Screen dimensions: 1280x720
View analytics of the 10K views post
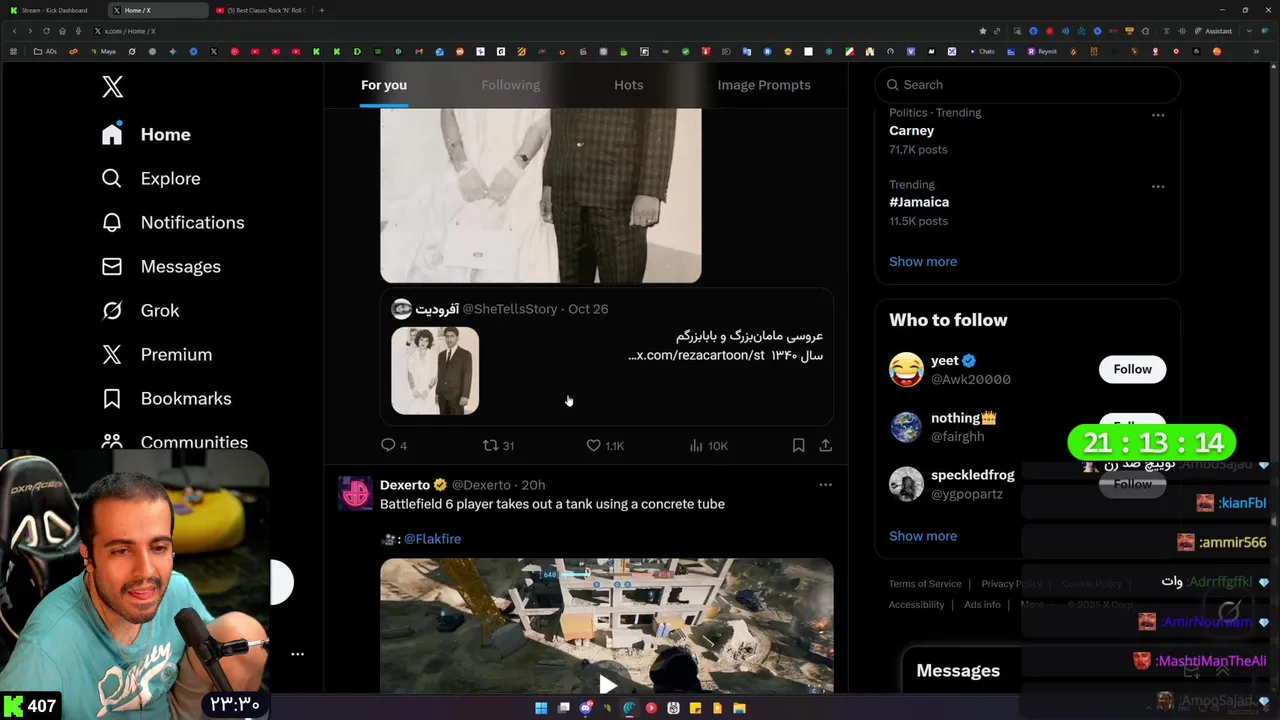(708, 445)
